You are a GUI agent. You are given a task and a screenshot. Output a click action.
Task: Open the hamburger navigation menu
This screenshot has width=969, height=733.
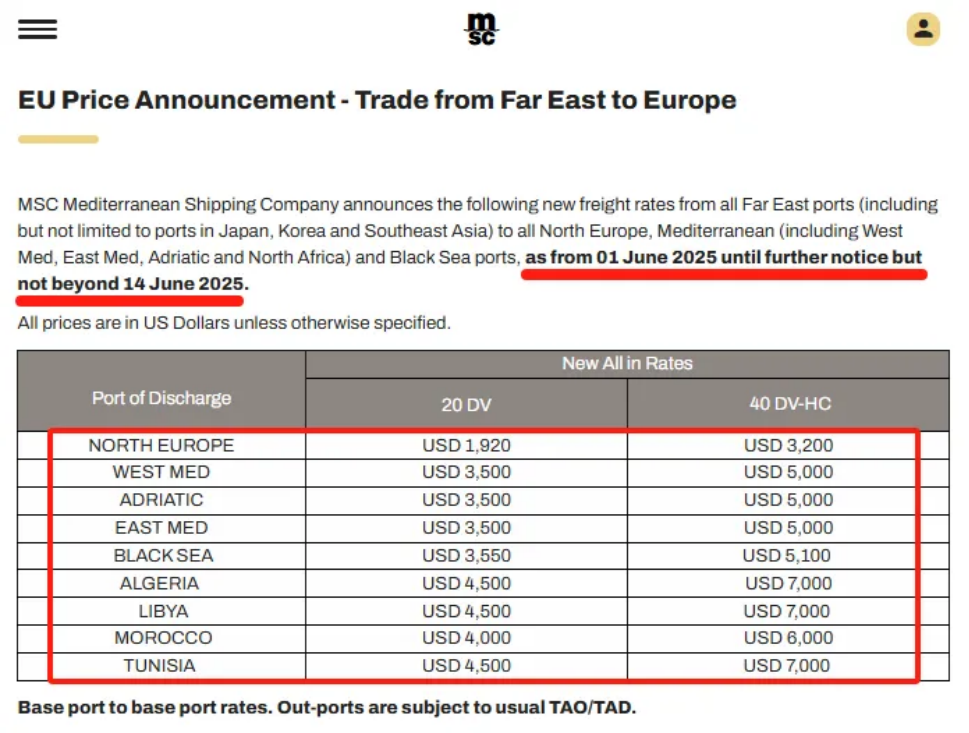pos(38,29)
